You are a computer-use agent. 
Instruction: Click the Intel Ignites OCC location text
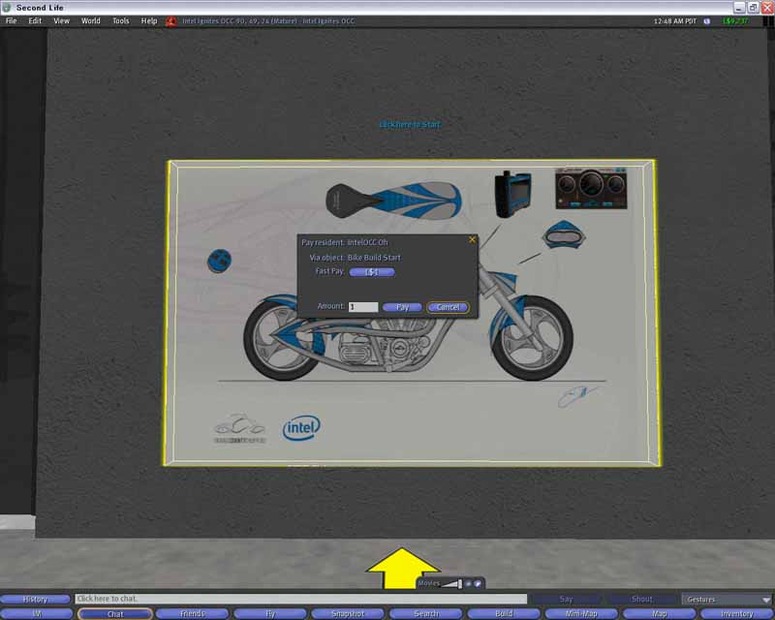268,21
